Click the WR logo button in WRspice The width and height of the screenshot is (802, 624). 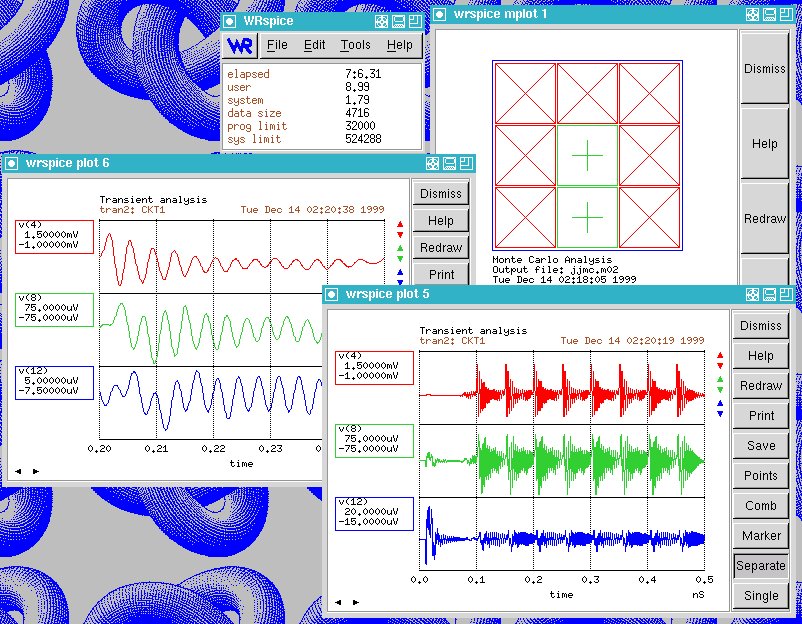click(240, 46)
